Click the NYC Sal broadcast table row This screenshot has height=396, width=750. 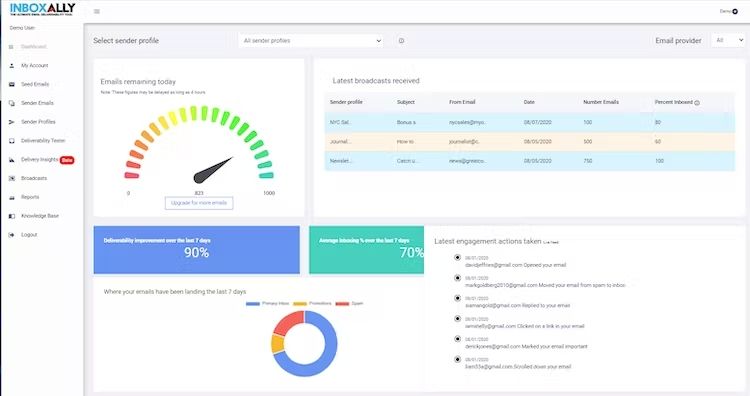click(529, 122)
